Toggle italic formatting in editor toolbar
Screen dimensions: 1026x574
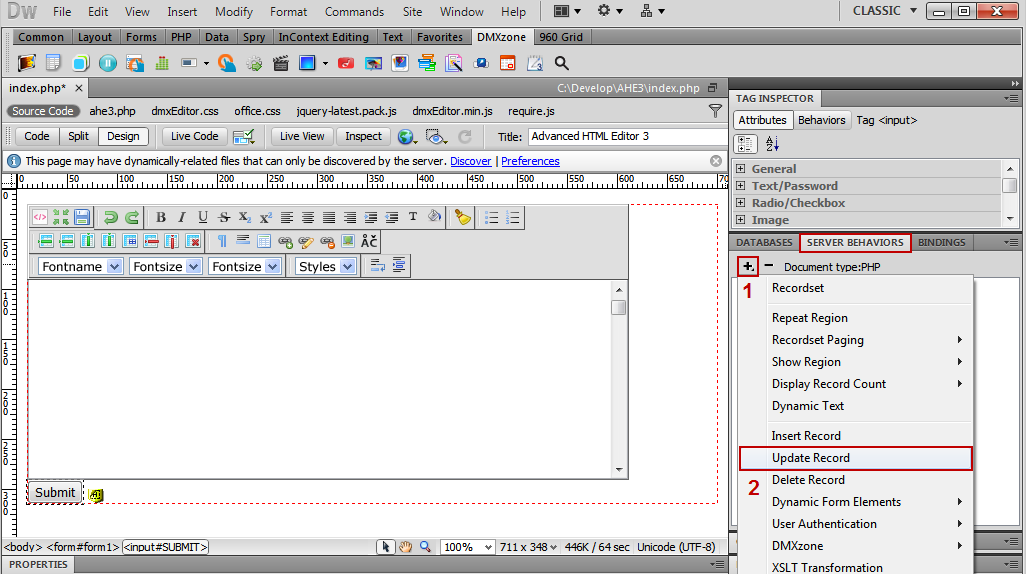point(182,217)
